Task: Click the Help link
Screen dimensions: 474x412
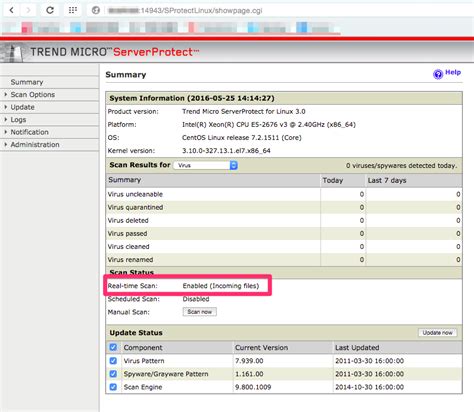Action: point(453,72)
